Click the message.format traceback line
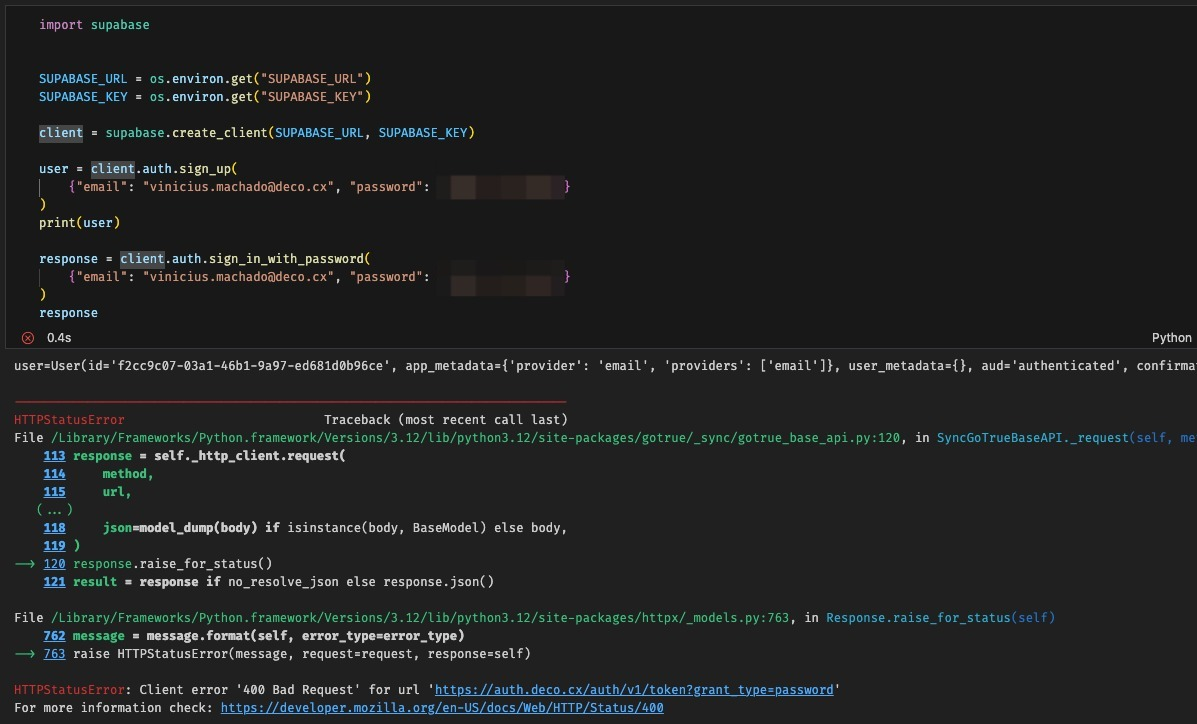This screenshot has height=724, width=1197. click(268, 636)
